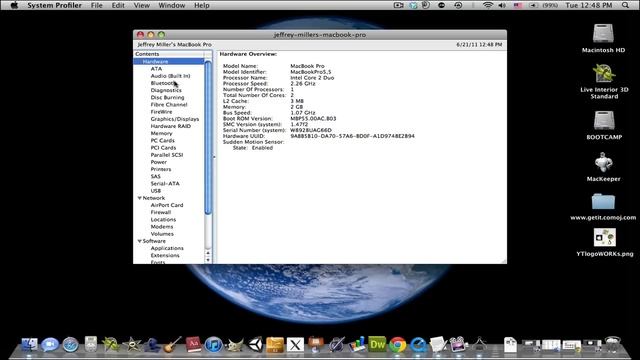Open the BOOTCAMP drive icon
The width and height of the screenshot is (640, 360).
[x=604, y=121]
